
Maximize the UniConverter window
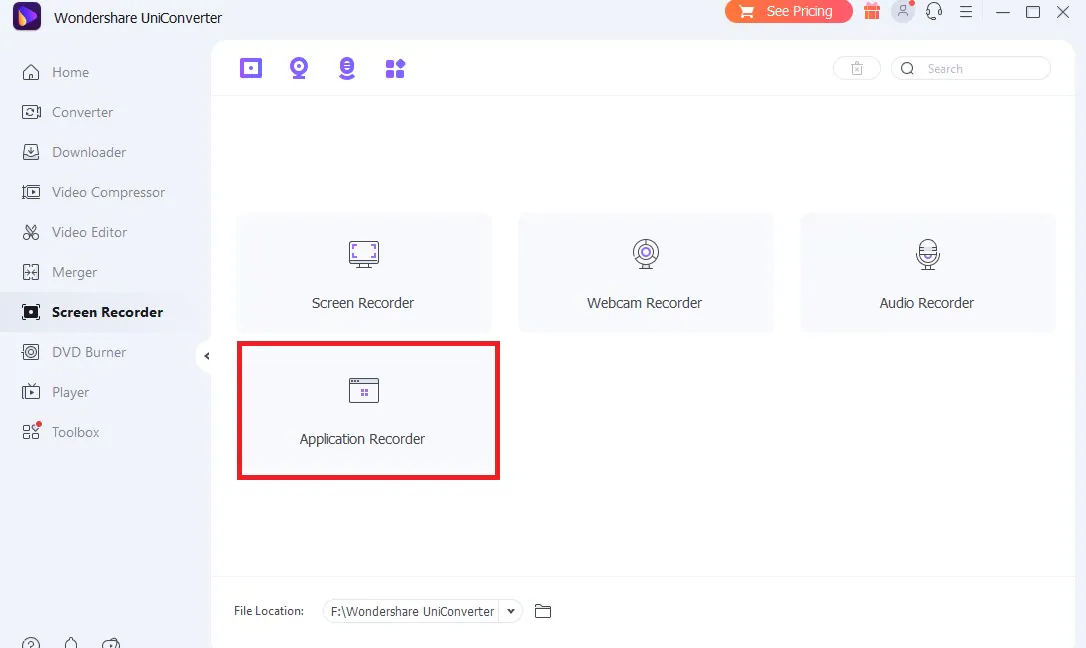click(1033, 12)
